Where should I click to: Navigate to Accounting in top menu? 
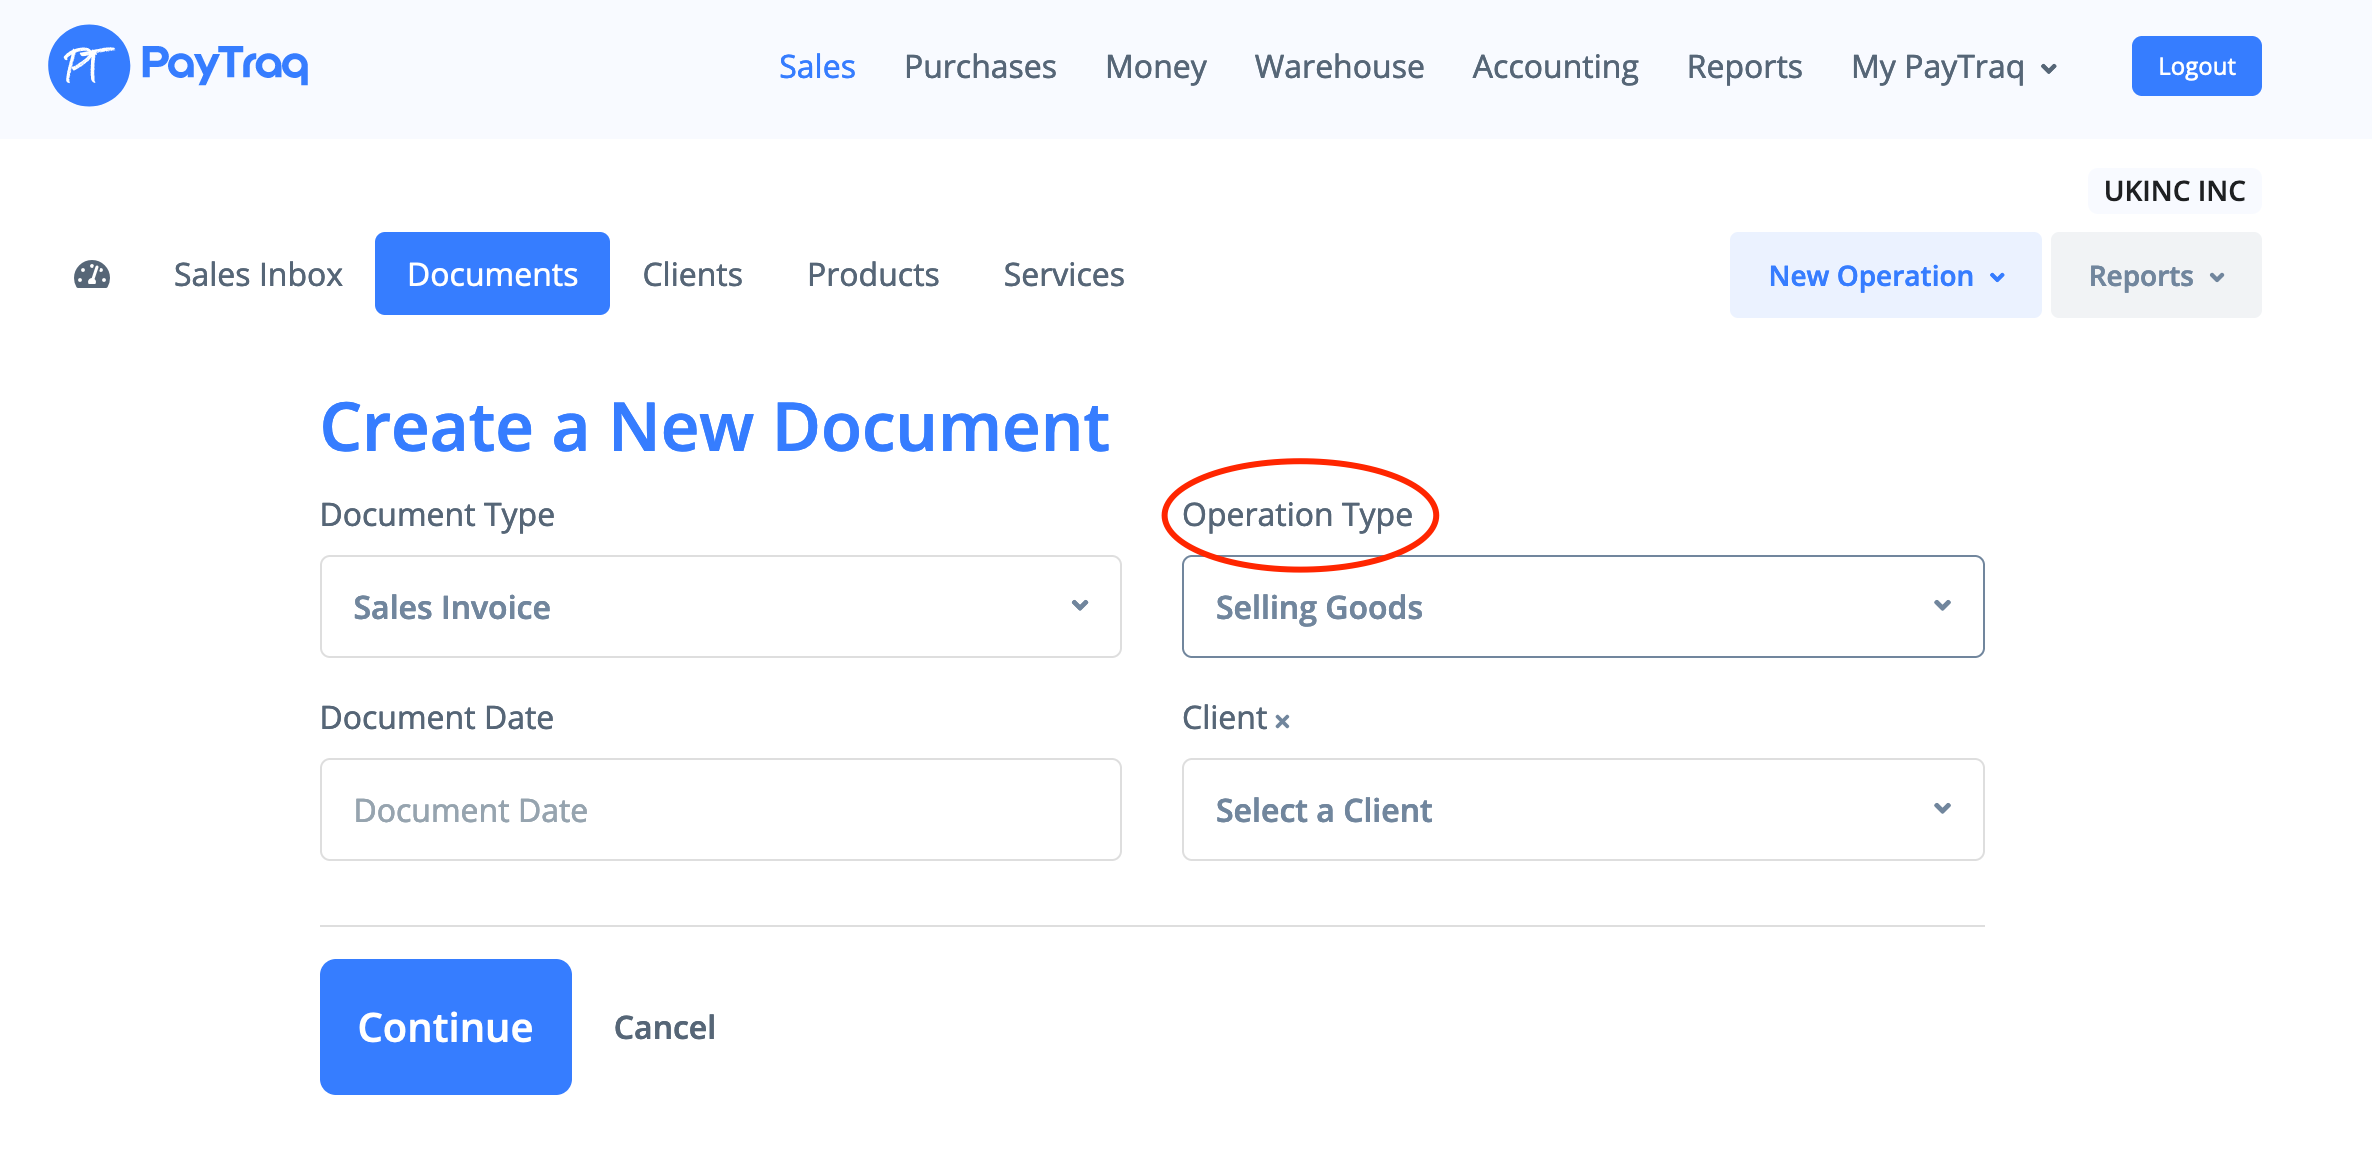(1555, 67)
